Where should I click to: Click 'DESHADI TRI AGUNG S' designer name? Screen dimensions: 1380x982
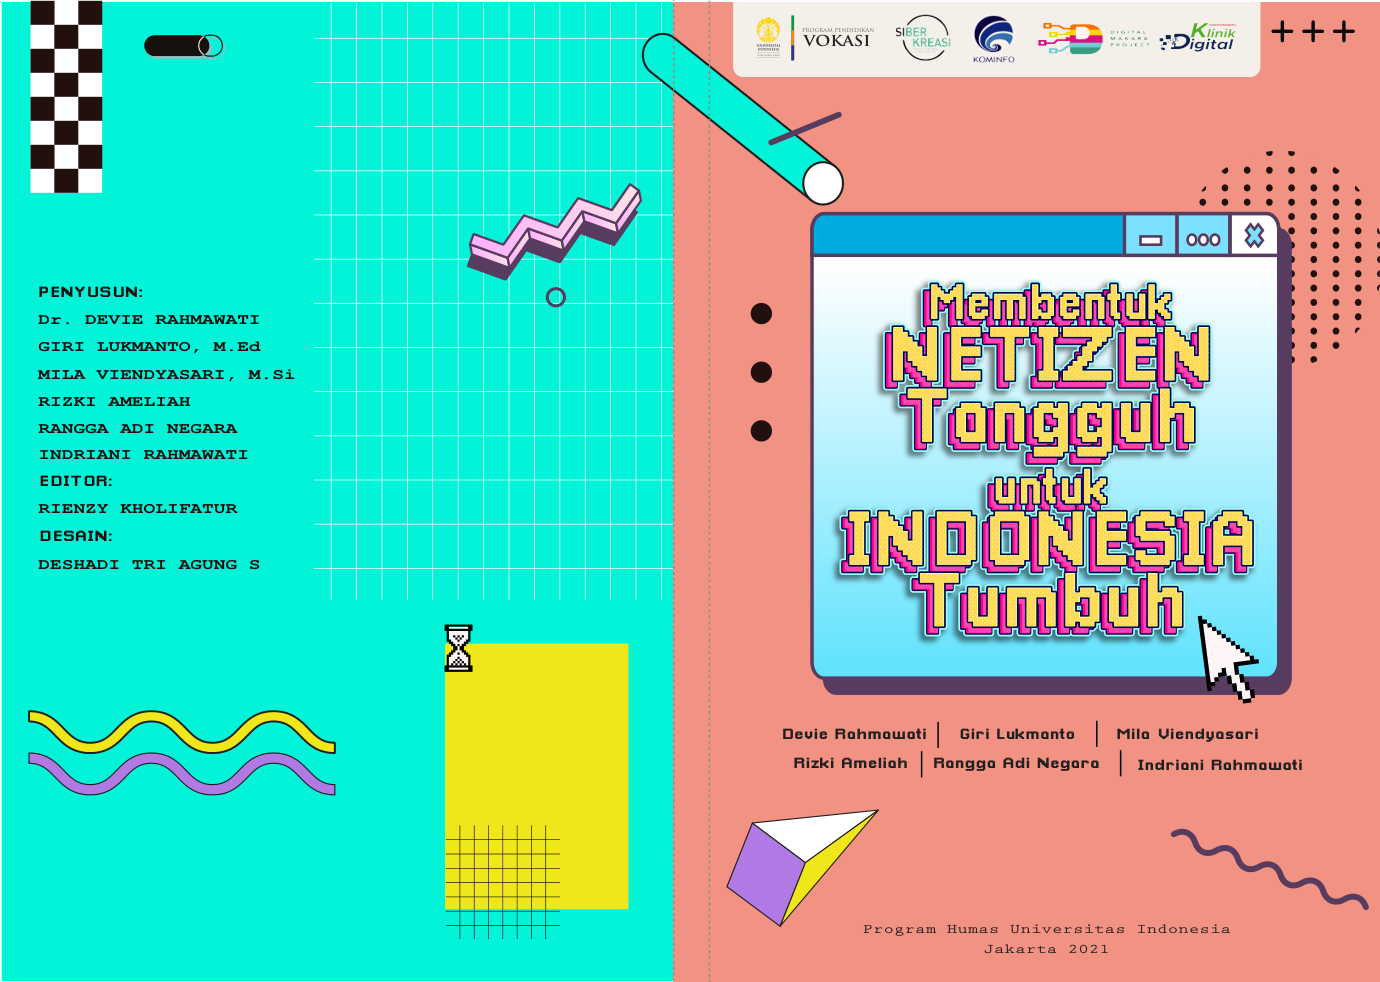149,565
